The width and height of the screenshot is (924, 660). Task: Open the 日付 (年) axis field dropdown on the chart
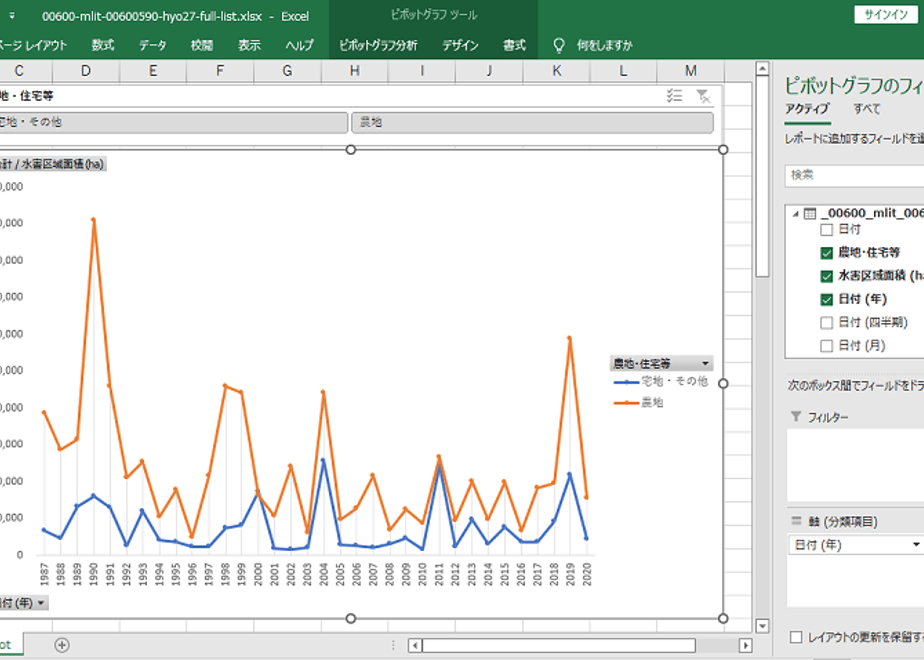tap(41, 603)
